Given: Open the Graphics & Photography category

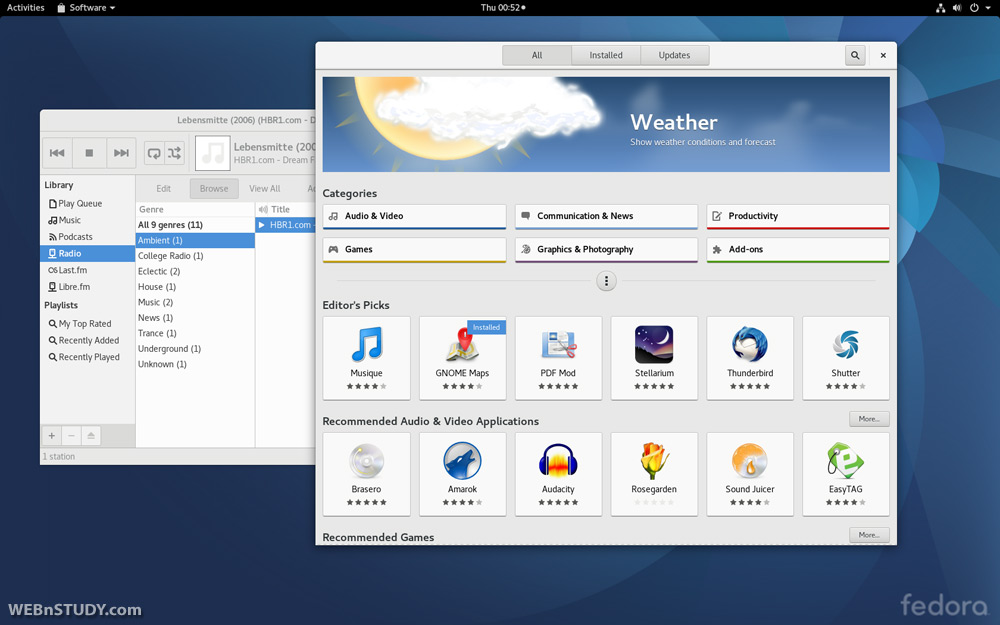Looking at the screenshot, I should click(x=607, y=249).
